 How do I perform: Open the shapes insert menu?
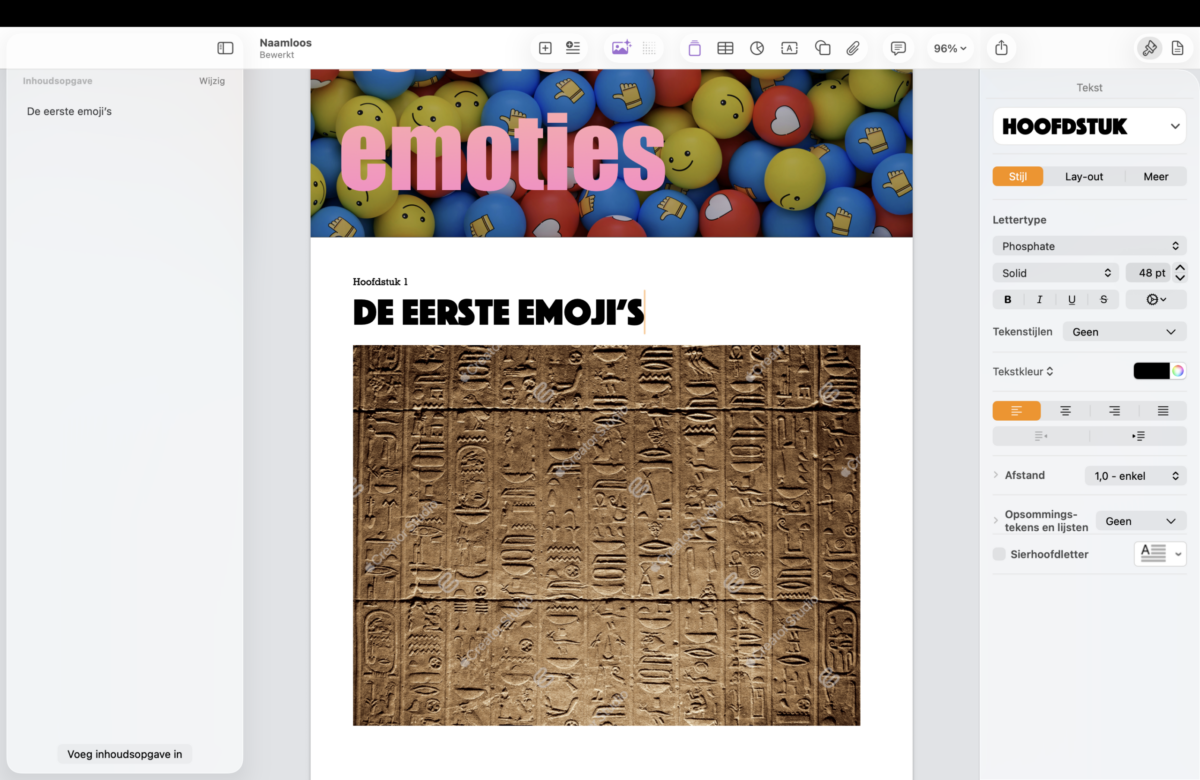point(822,48)
